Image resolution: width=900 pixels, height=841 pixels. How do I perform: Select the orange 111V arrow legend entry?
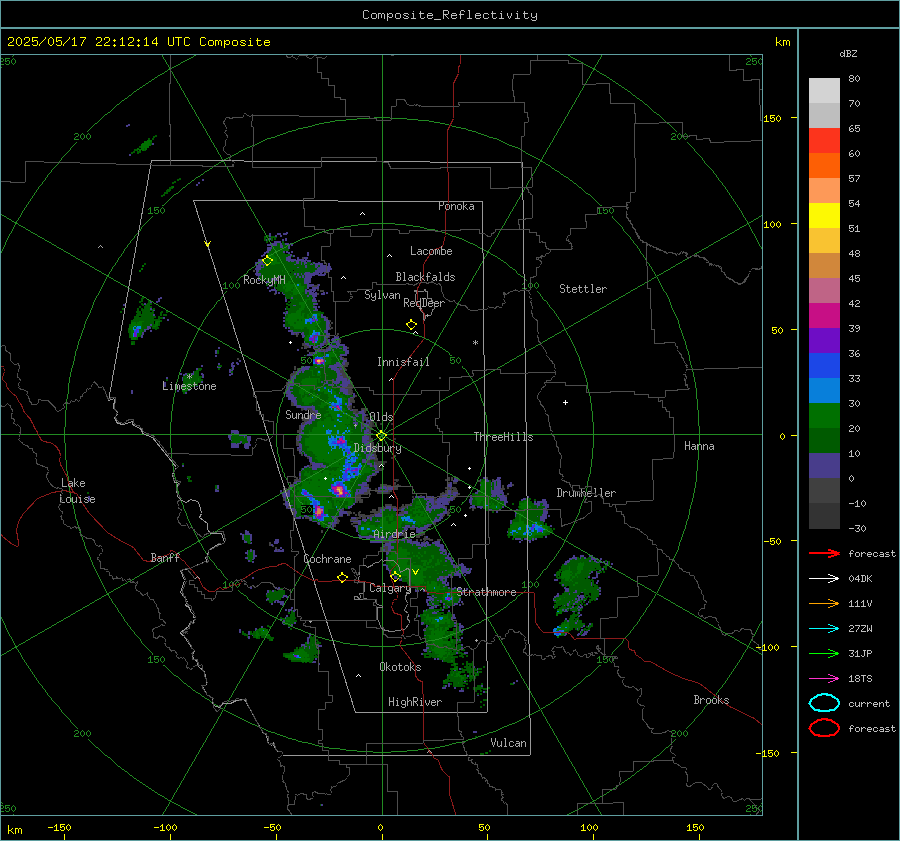pyautogui.click(x=824, y=603)
